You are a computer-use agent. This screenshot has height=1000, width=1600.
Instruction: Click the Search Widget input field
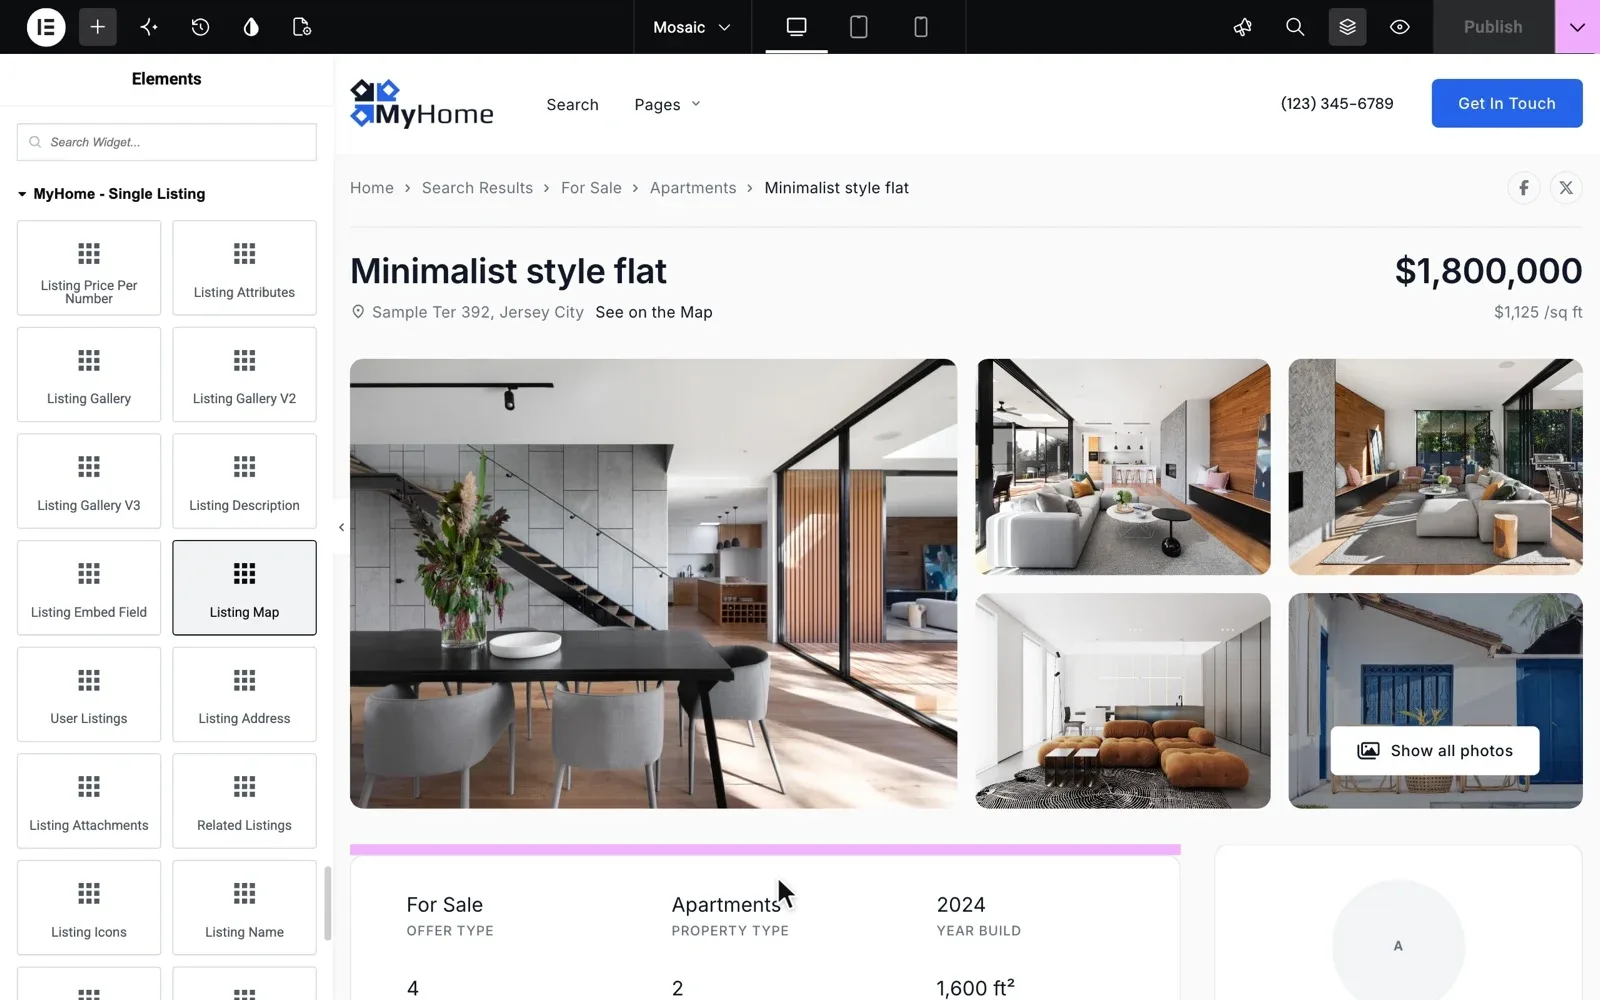point(167,142)
